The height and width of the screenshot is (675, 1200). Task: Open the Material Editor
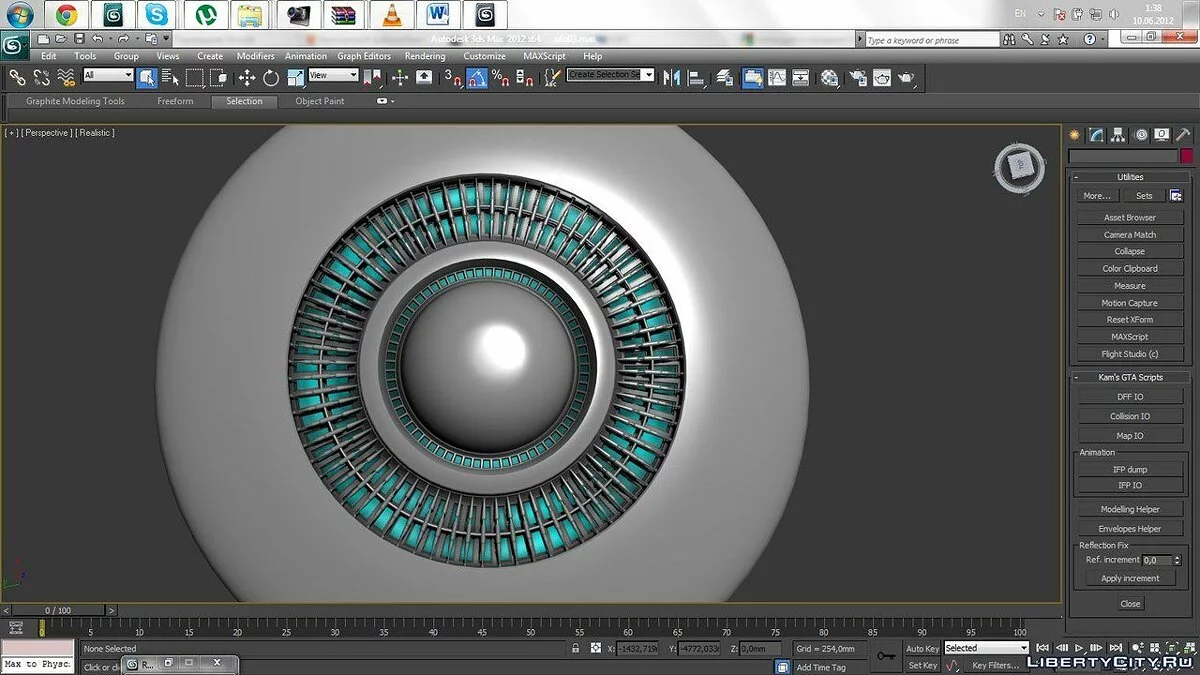point(829,77)
